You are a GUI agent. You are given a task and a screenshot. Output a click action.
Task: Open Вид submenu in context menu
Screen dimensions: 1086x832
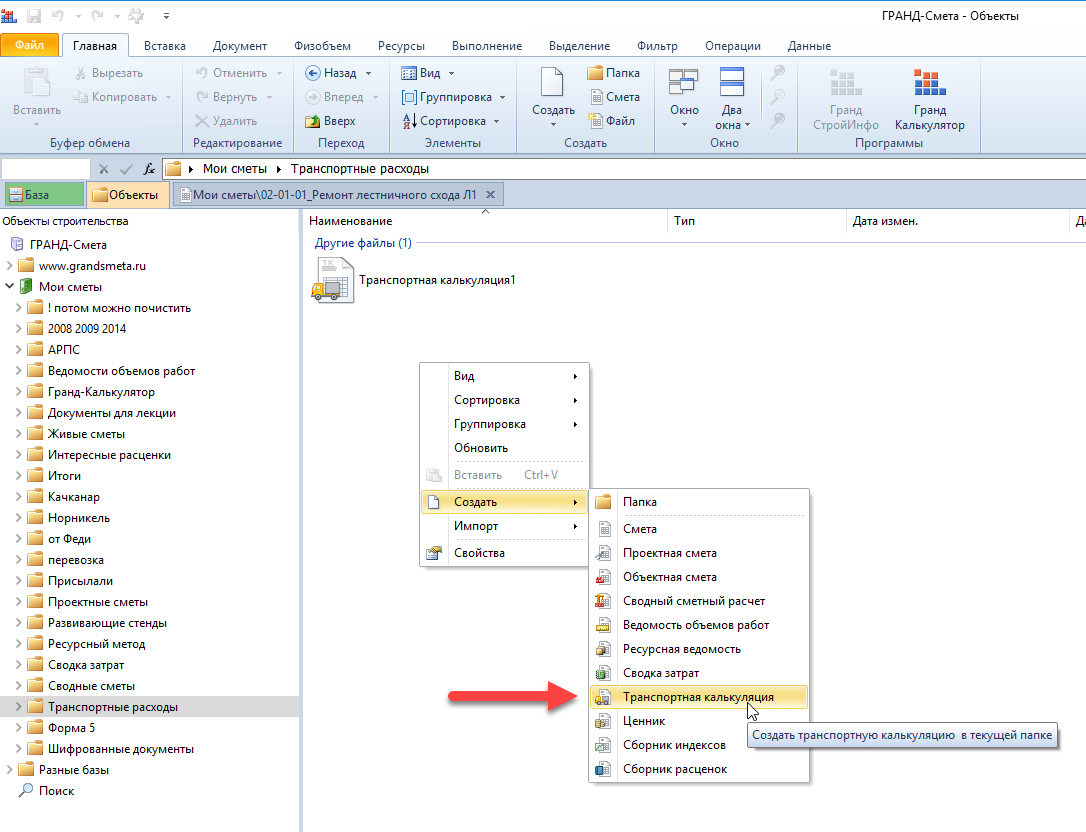(x=504, y=375)
